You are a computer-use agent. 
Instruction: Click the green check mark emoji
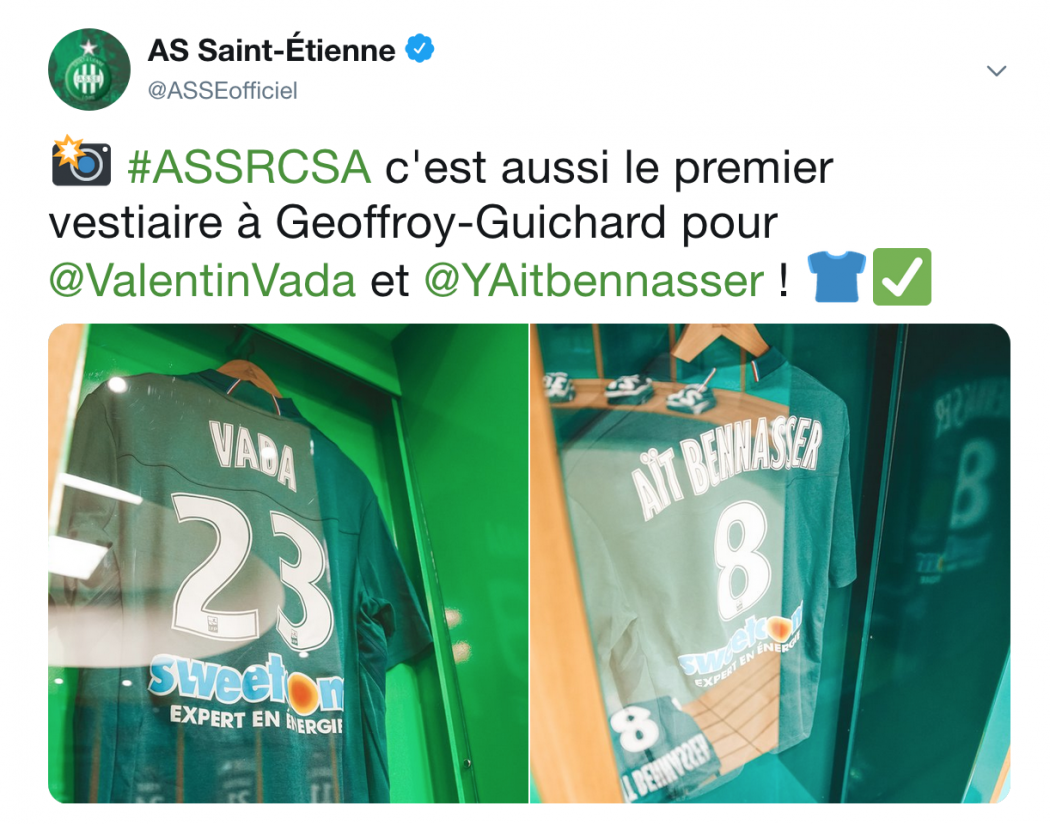[x=902, y=276]
